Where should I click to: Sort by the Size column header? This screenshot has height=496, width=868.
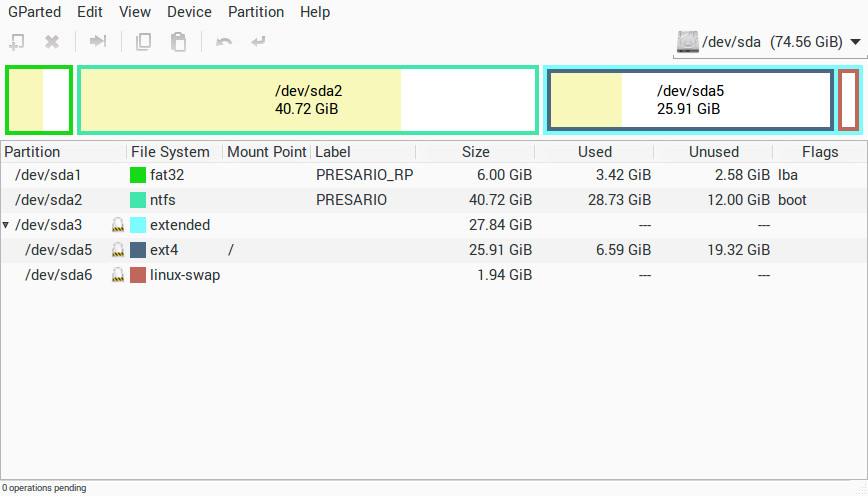(475, 152)
